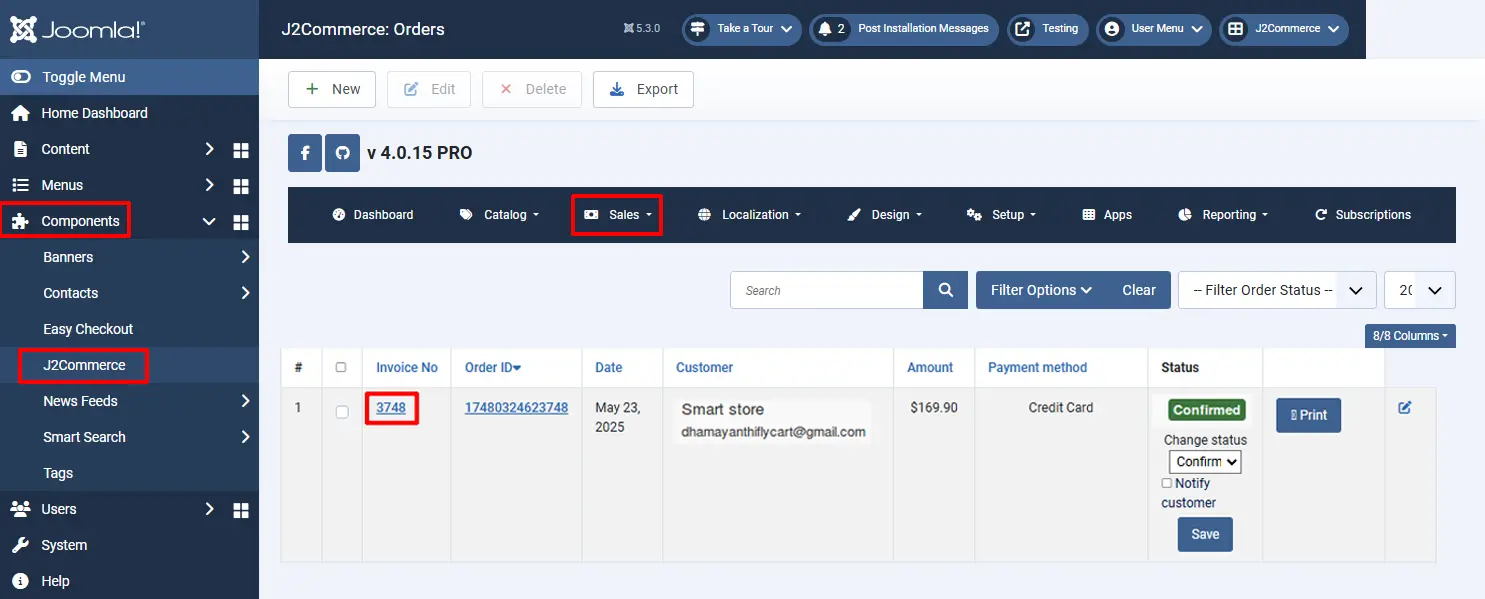The width and height of the screenshot is (1485, 599).
Task: Open the list limit dropdown
Action: [1420, 290]
